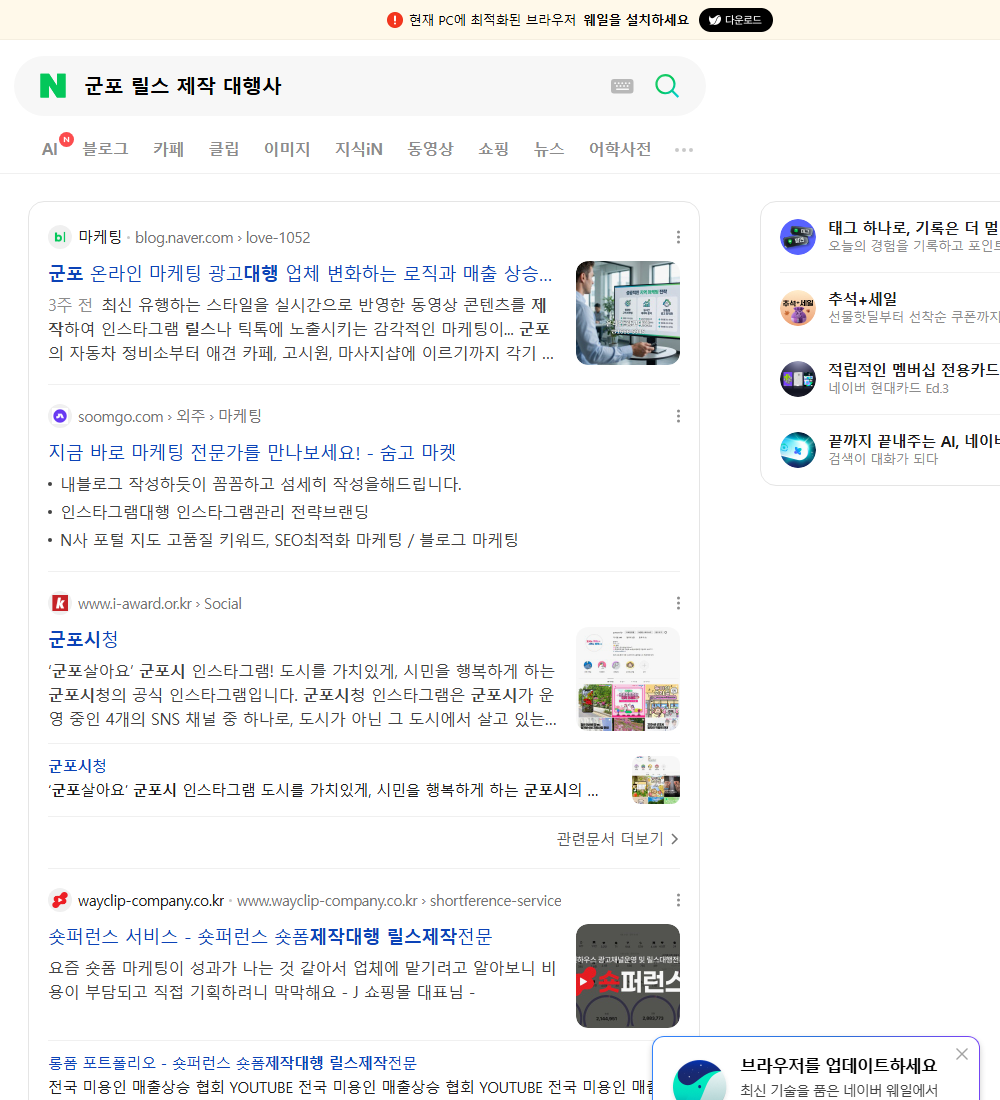Open 지금 바로 마케팅 전문가를 만나보세요 link
Viewport: 1000px width, 1100px height.
(x=252, y=452)
